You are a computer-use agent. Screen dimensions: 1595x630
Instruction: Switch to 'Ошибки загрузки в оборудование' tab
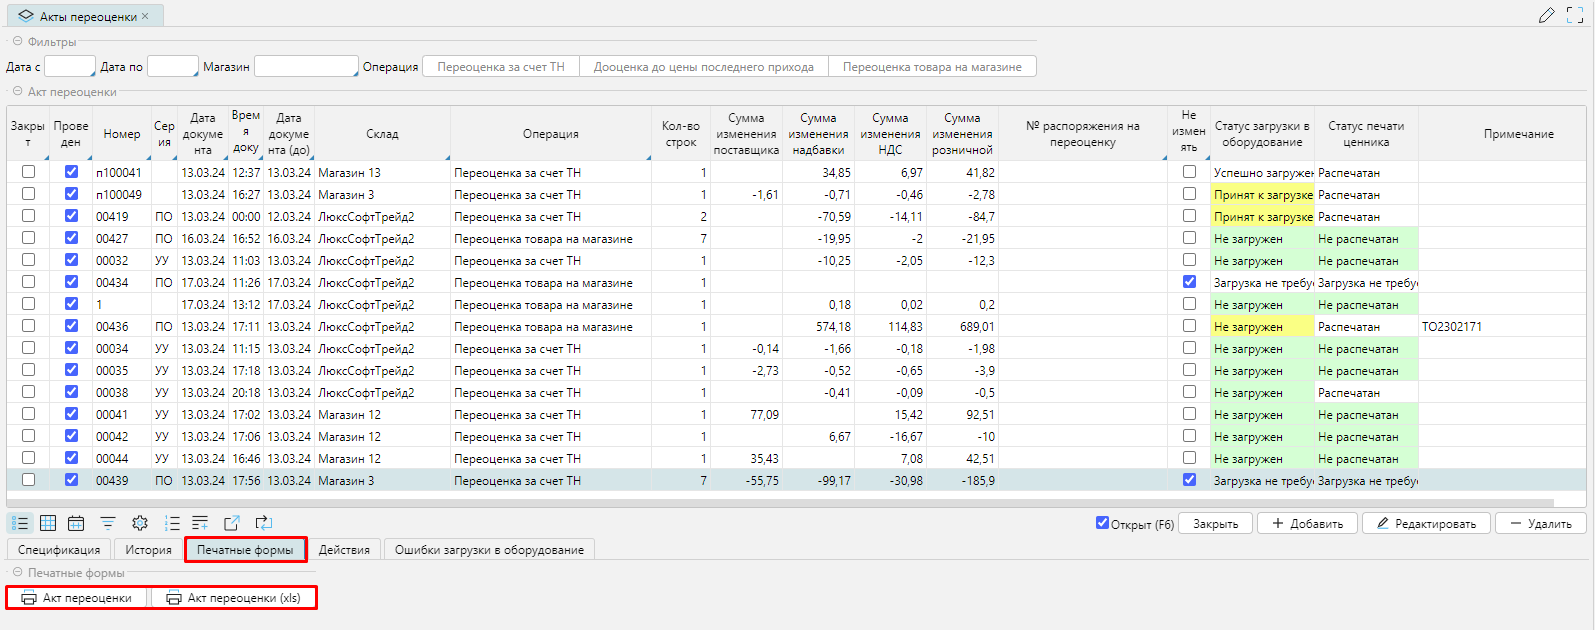pos(489,550)
